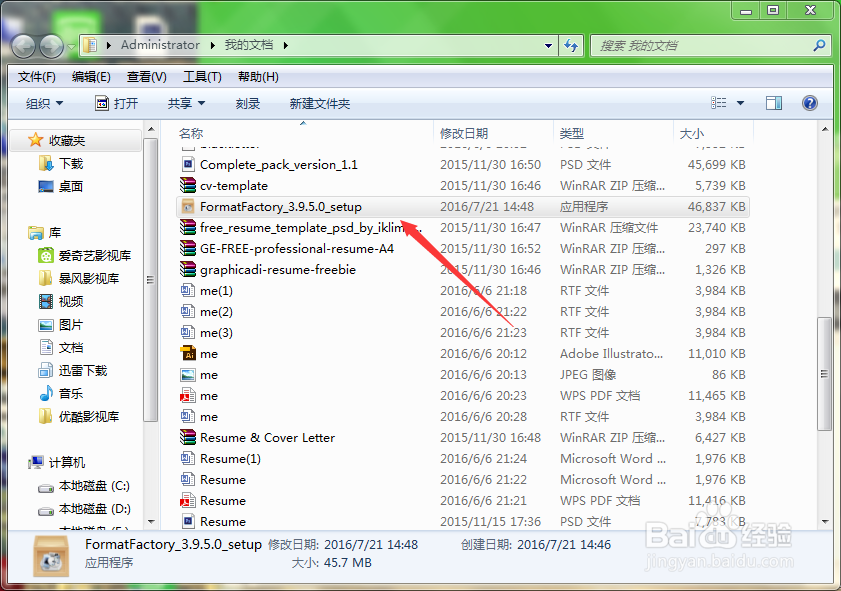841x591 pixels.
Task: Click the 本地磁盘 (D:) drive icon
Action: pyautogui.click(x=46, y=510)
